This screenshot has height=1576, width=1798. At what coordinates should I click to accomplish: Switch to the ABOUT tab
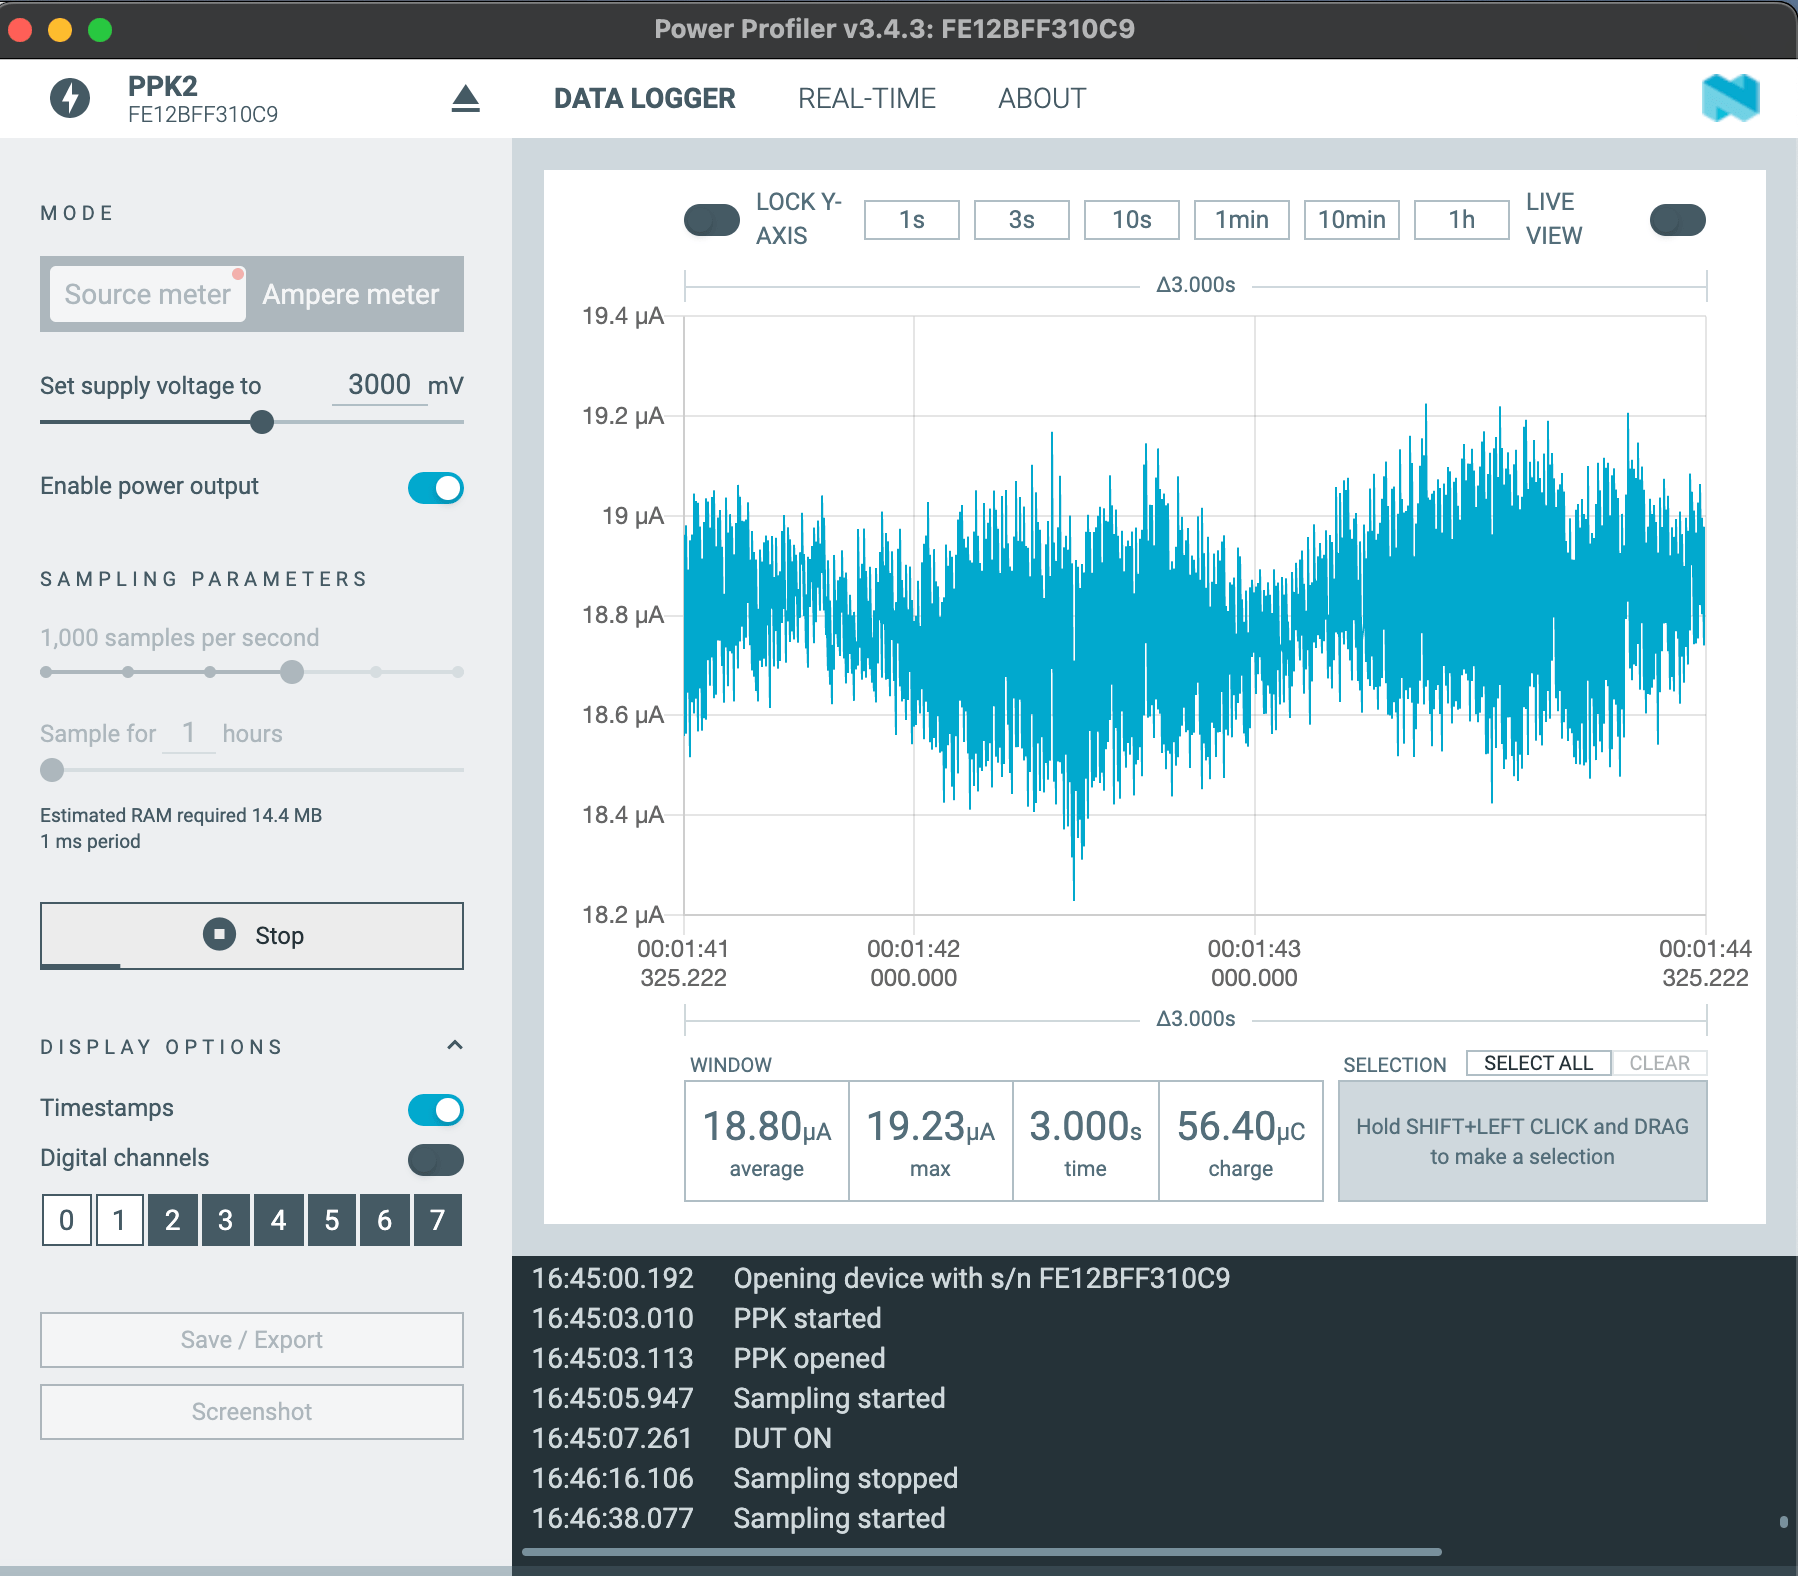[1041, 98]
